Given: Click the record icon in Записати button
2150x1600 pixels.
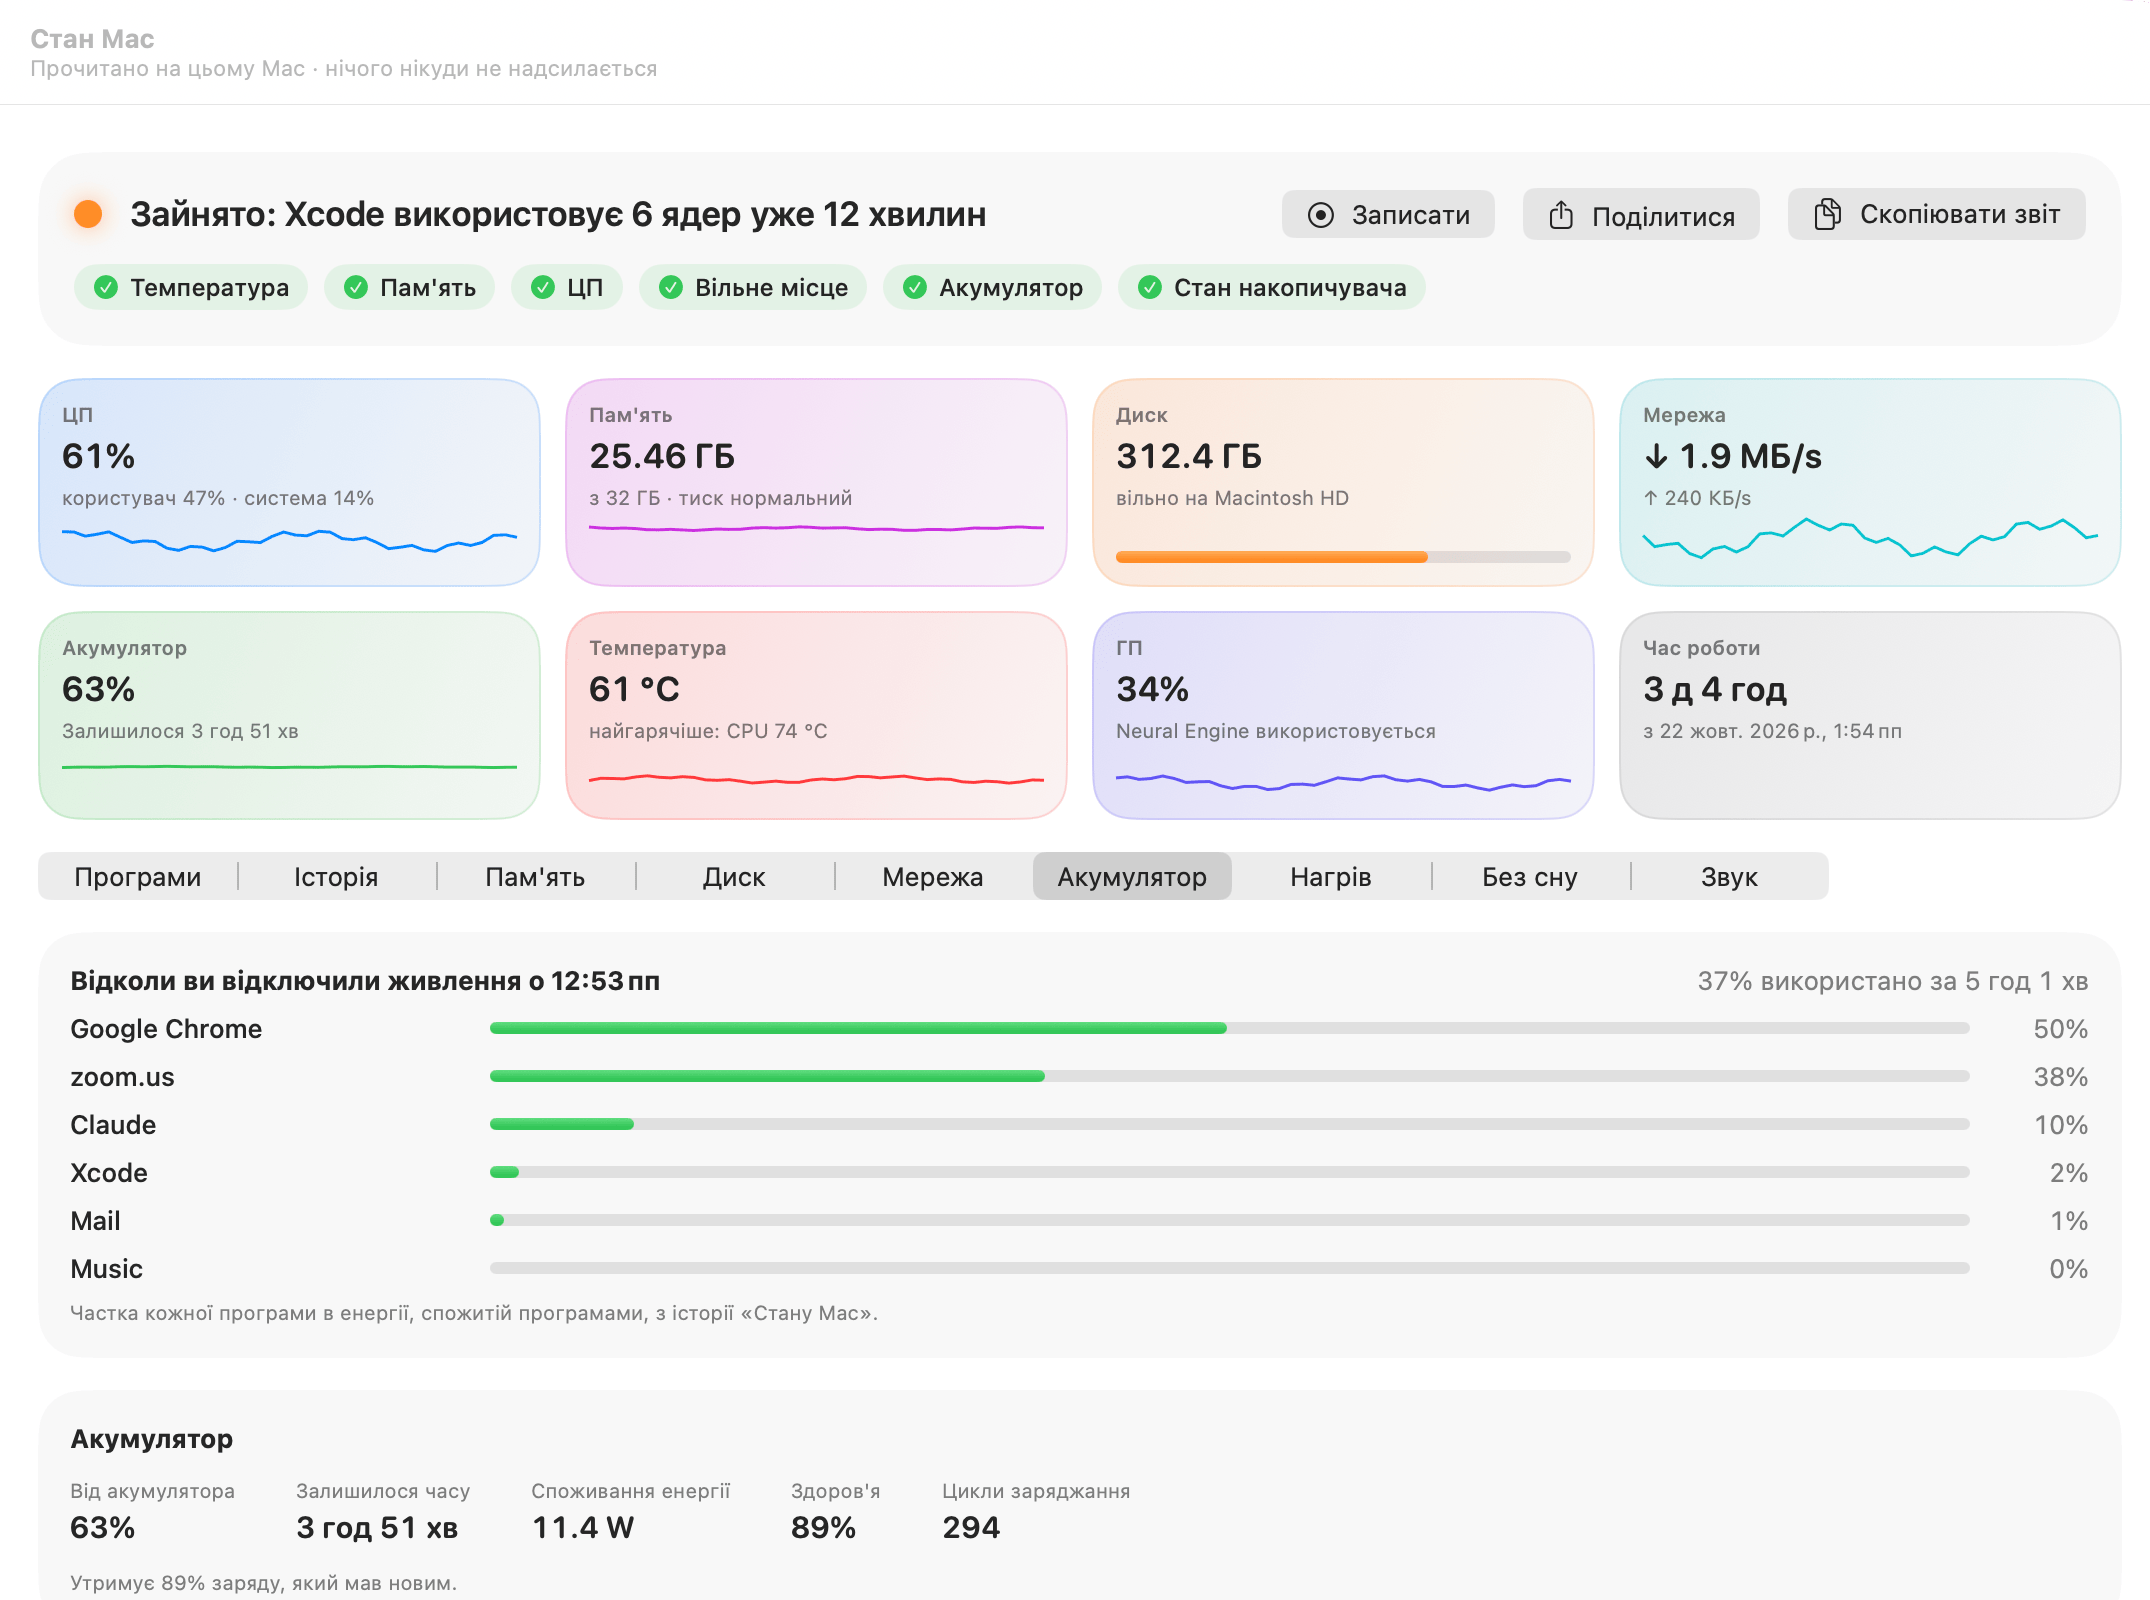Looking at the screenshot, I should click(1320, 215).
